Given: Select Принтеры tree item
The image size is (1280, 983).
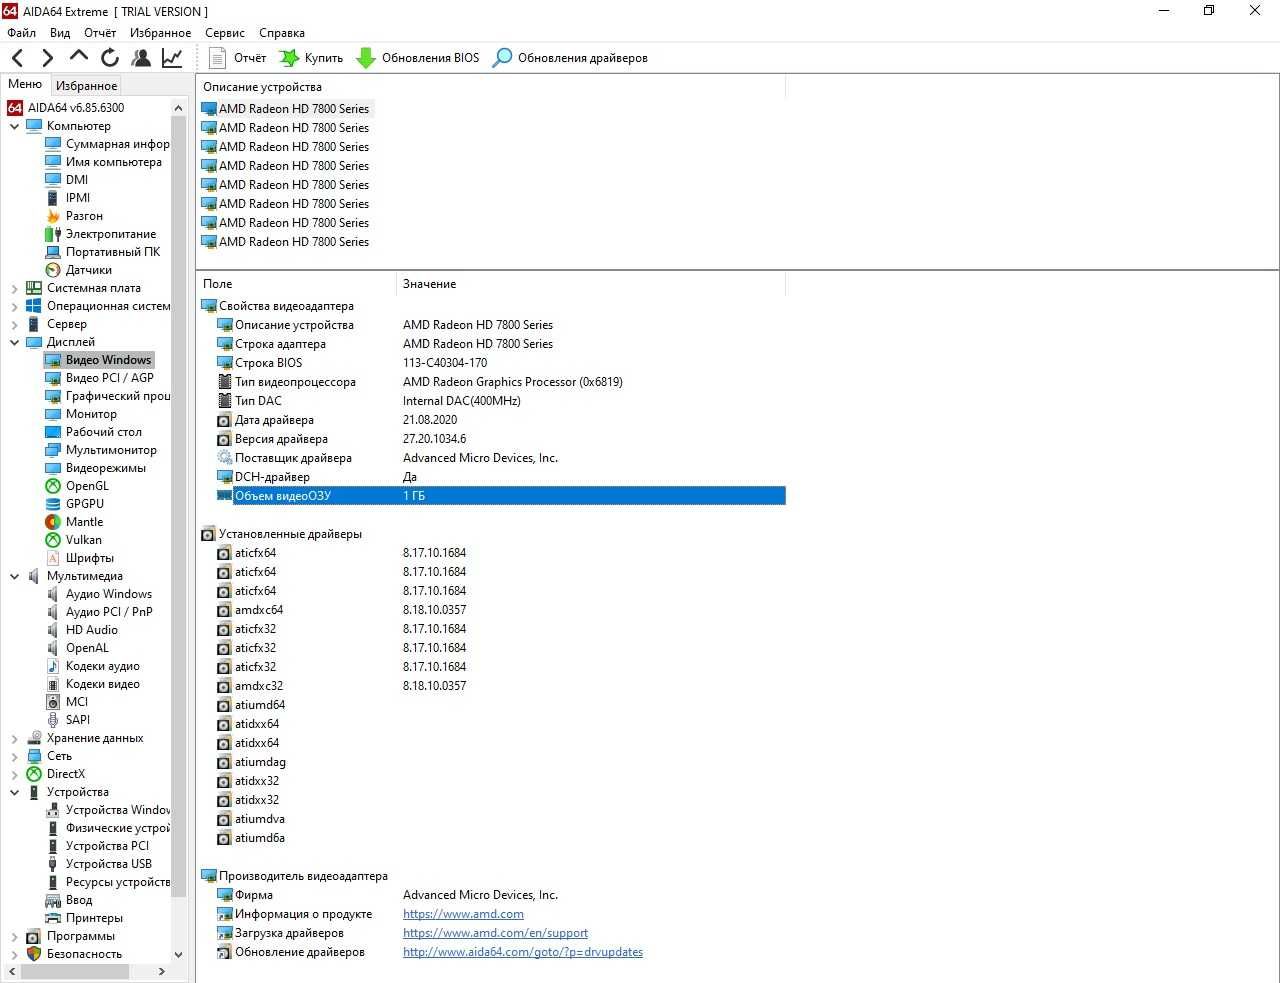Looking at the screenshot, I should (94, 918).
